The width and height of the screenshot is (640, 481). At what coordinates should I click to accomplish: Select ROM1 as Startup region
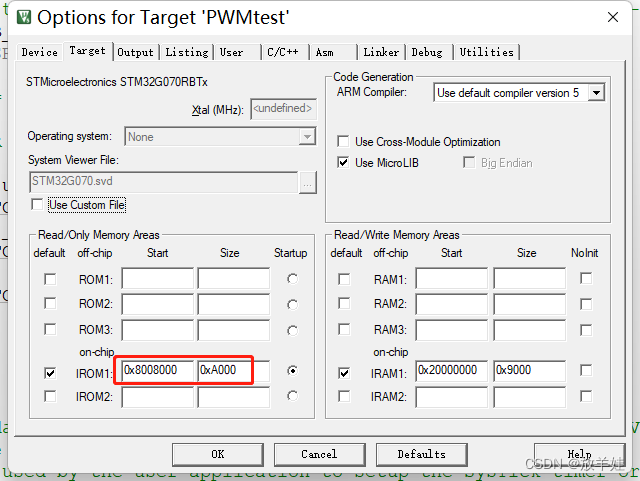[x=292, y=279]
